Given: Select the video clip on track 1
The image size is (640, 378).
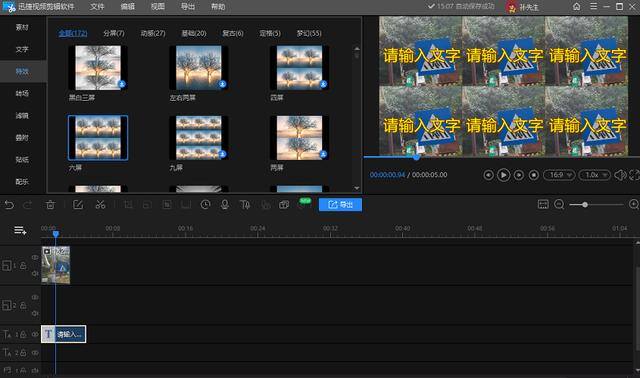Looking at the screenshot, I should (x=56, y=265).
